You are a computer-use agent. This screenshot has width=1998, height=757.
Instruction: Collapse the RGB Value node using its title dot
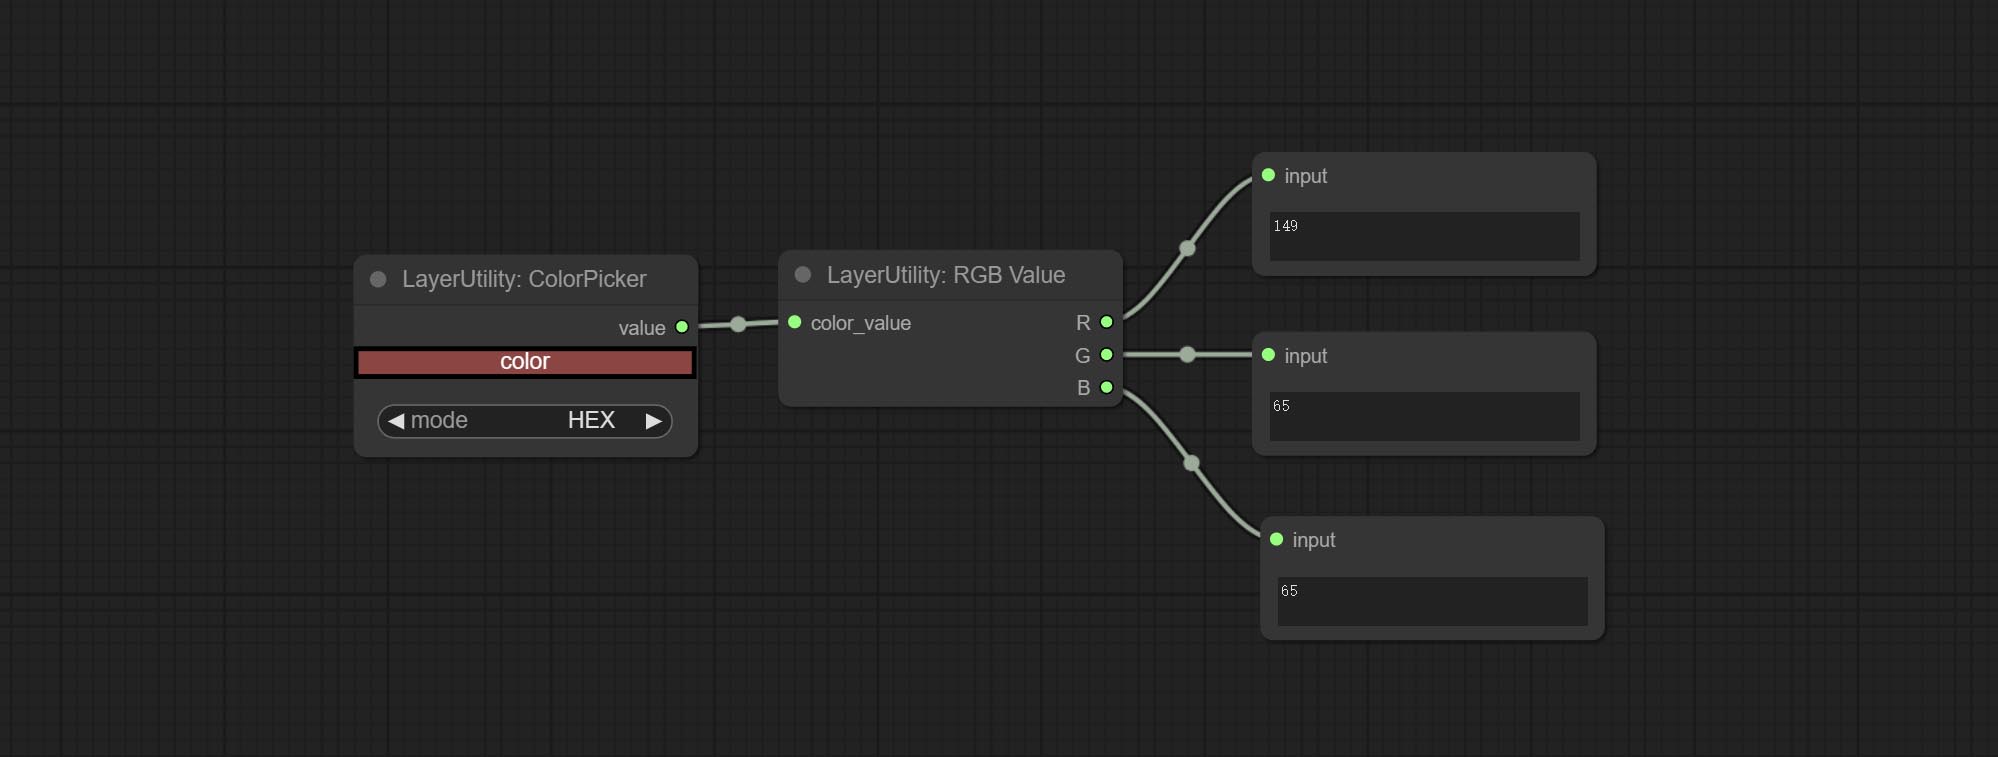click(x=802, y=275)
